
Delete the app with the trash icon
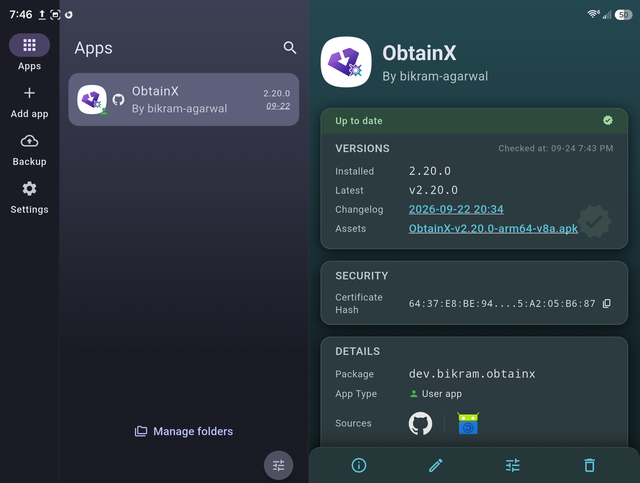589,465
